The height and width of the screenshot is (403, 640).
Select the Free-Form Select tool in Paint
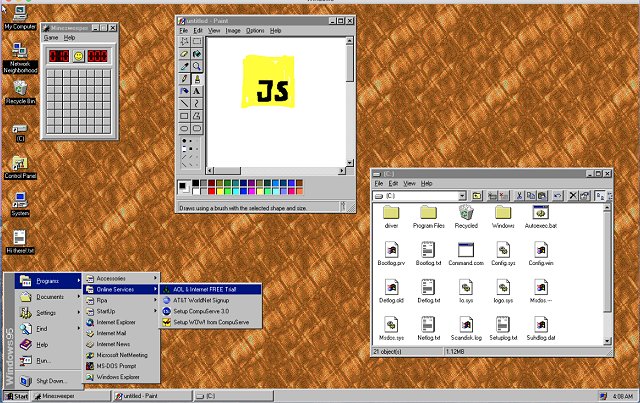point(184,41)
